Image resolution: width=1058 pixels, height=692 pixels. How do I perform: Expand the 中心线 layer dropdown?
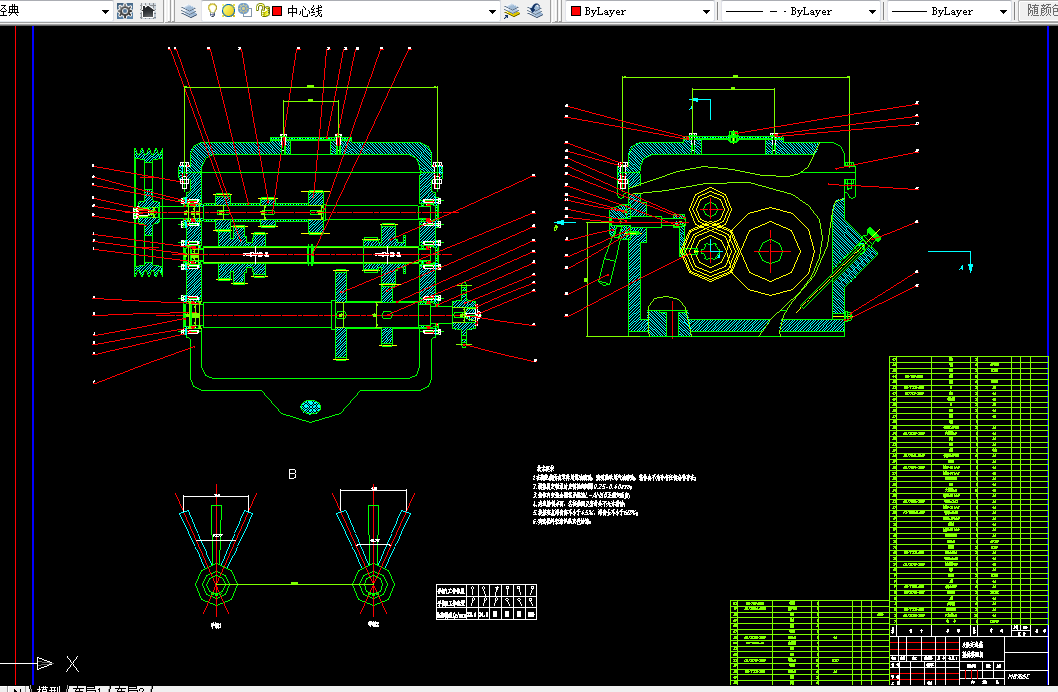tap(492, 12)
